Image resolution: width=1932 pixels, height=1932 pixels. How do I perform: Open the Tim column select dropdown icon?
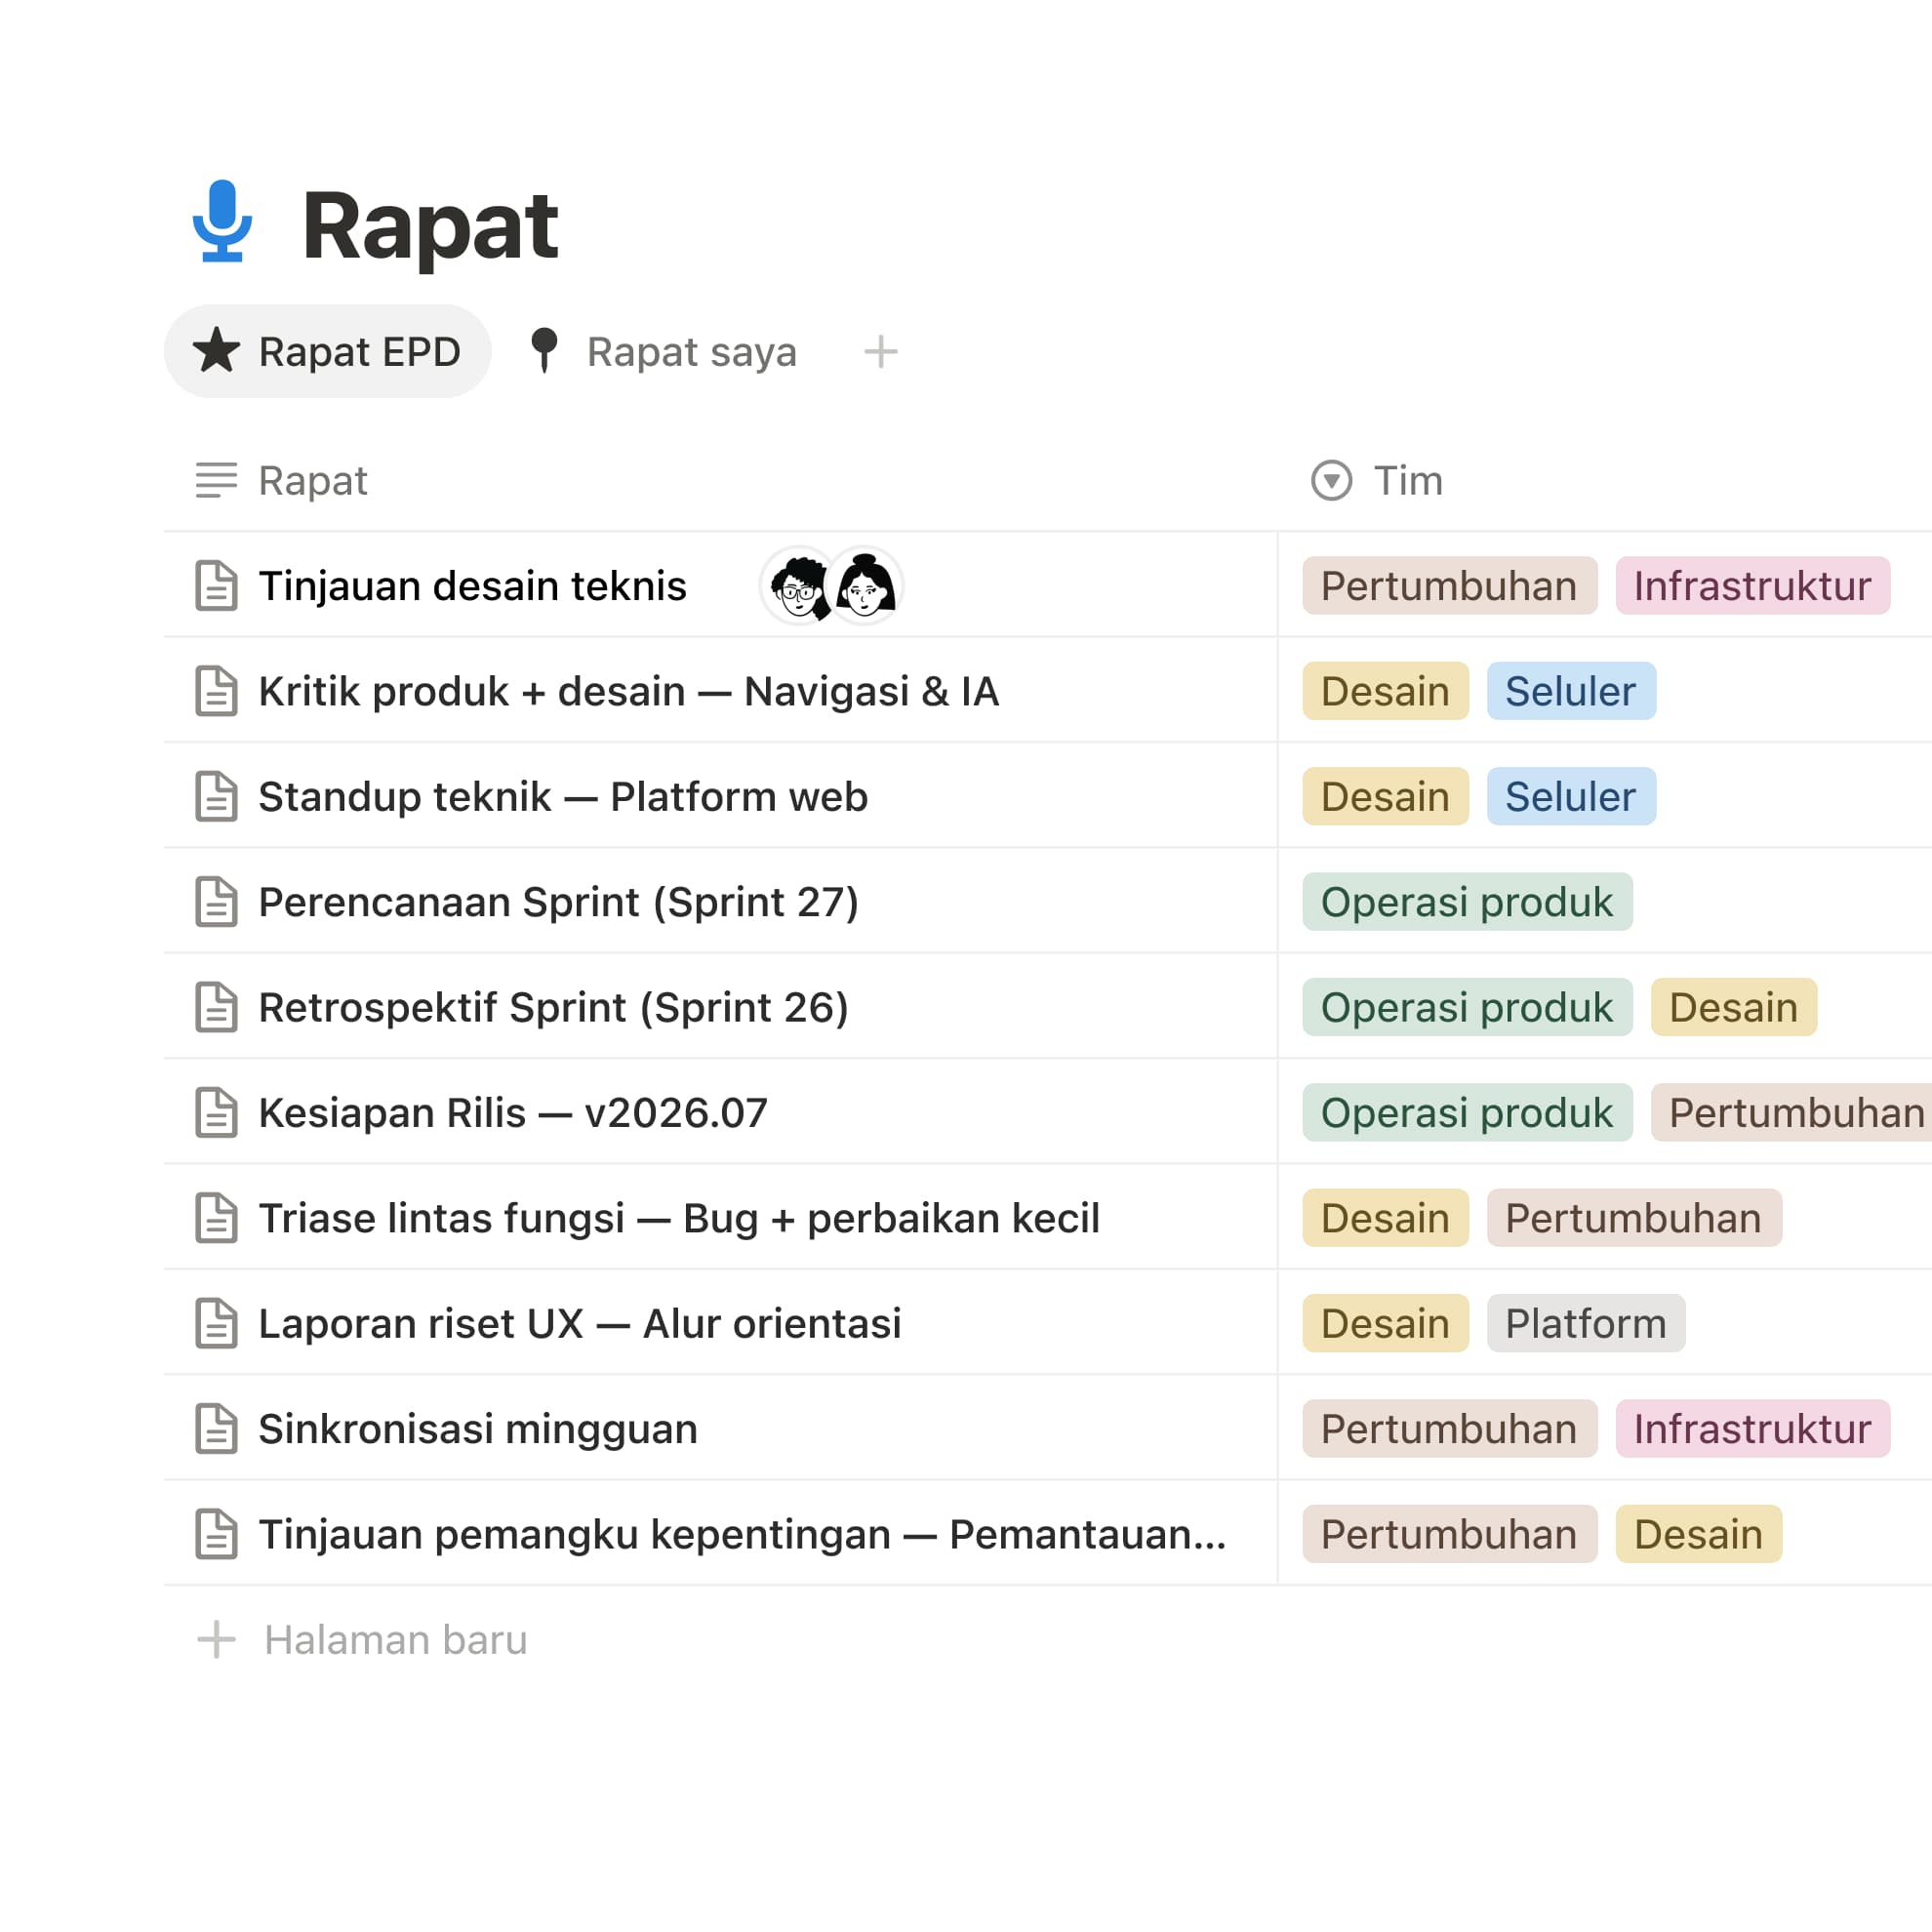pos(1331,480)
